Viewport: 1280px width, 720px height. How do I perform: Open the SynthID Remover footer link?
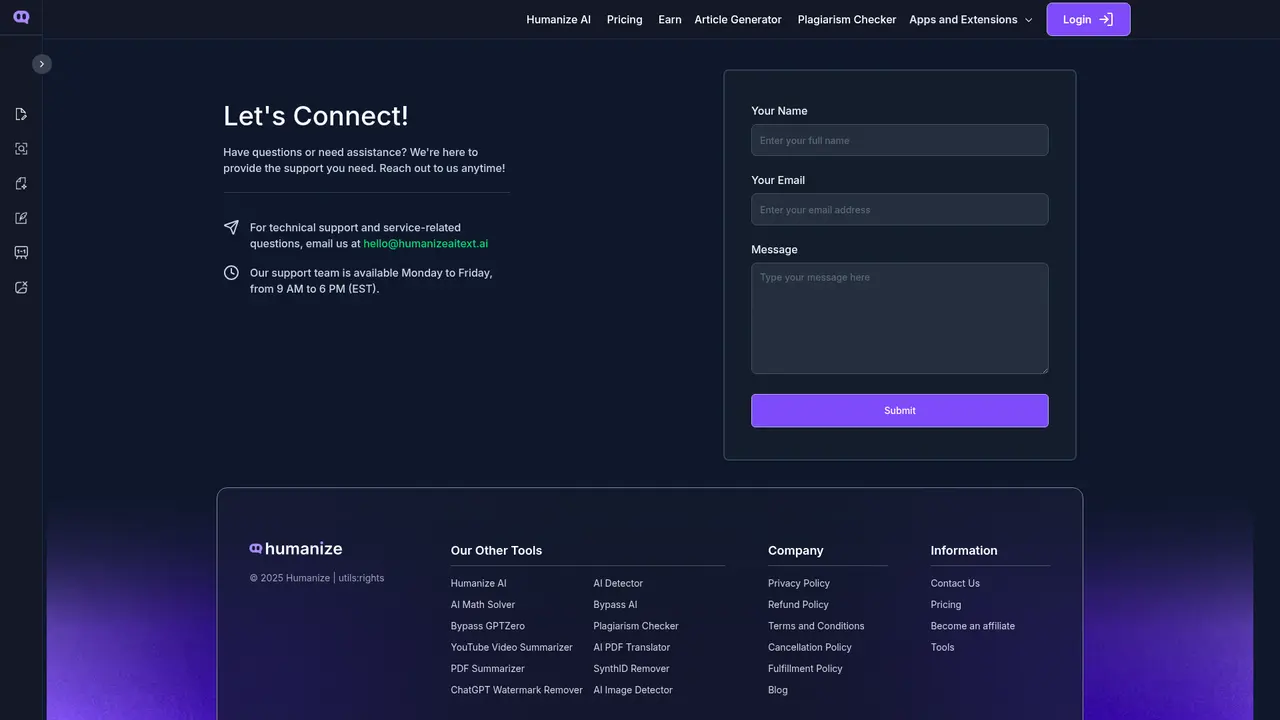click(x=631, y=669)
